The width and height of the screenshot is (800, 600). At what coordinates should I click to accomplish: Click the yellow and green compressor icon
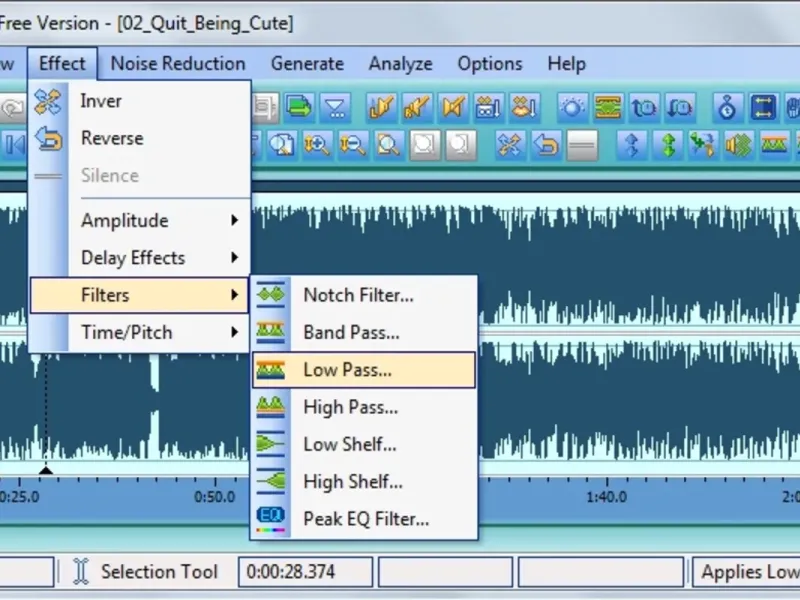point(608,108)
